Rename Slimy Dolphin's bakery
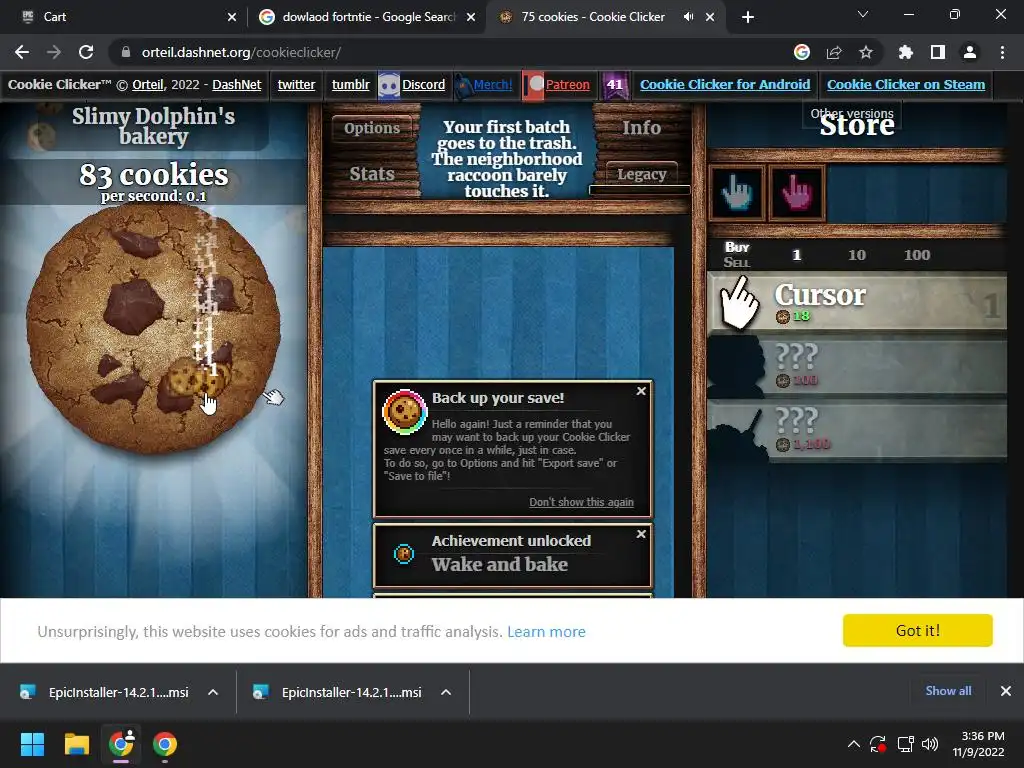Viewport: 1024px width, 768px height. (x=153, y=126)
